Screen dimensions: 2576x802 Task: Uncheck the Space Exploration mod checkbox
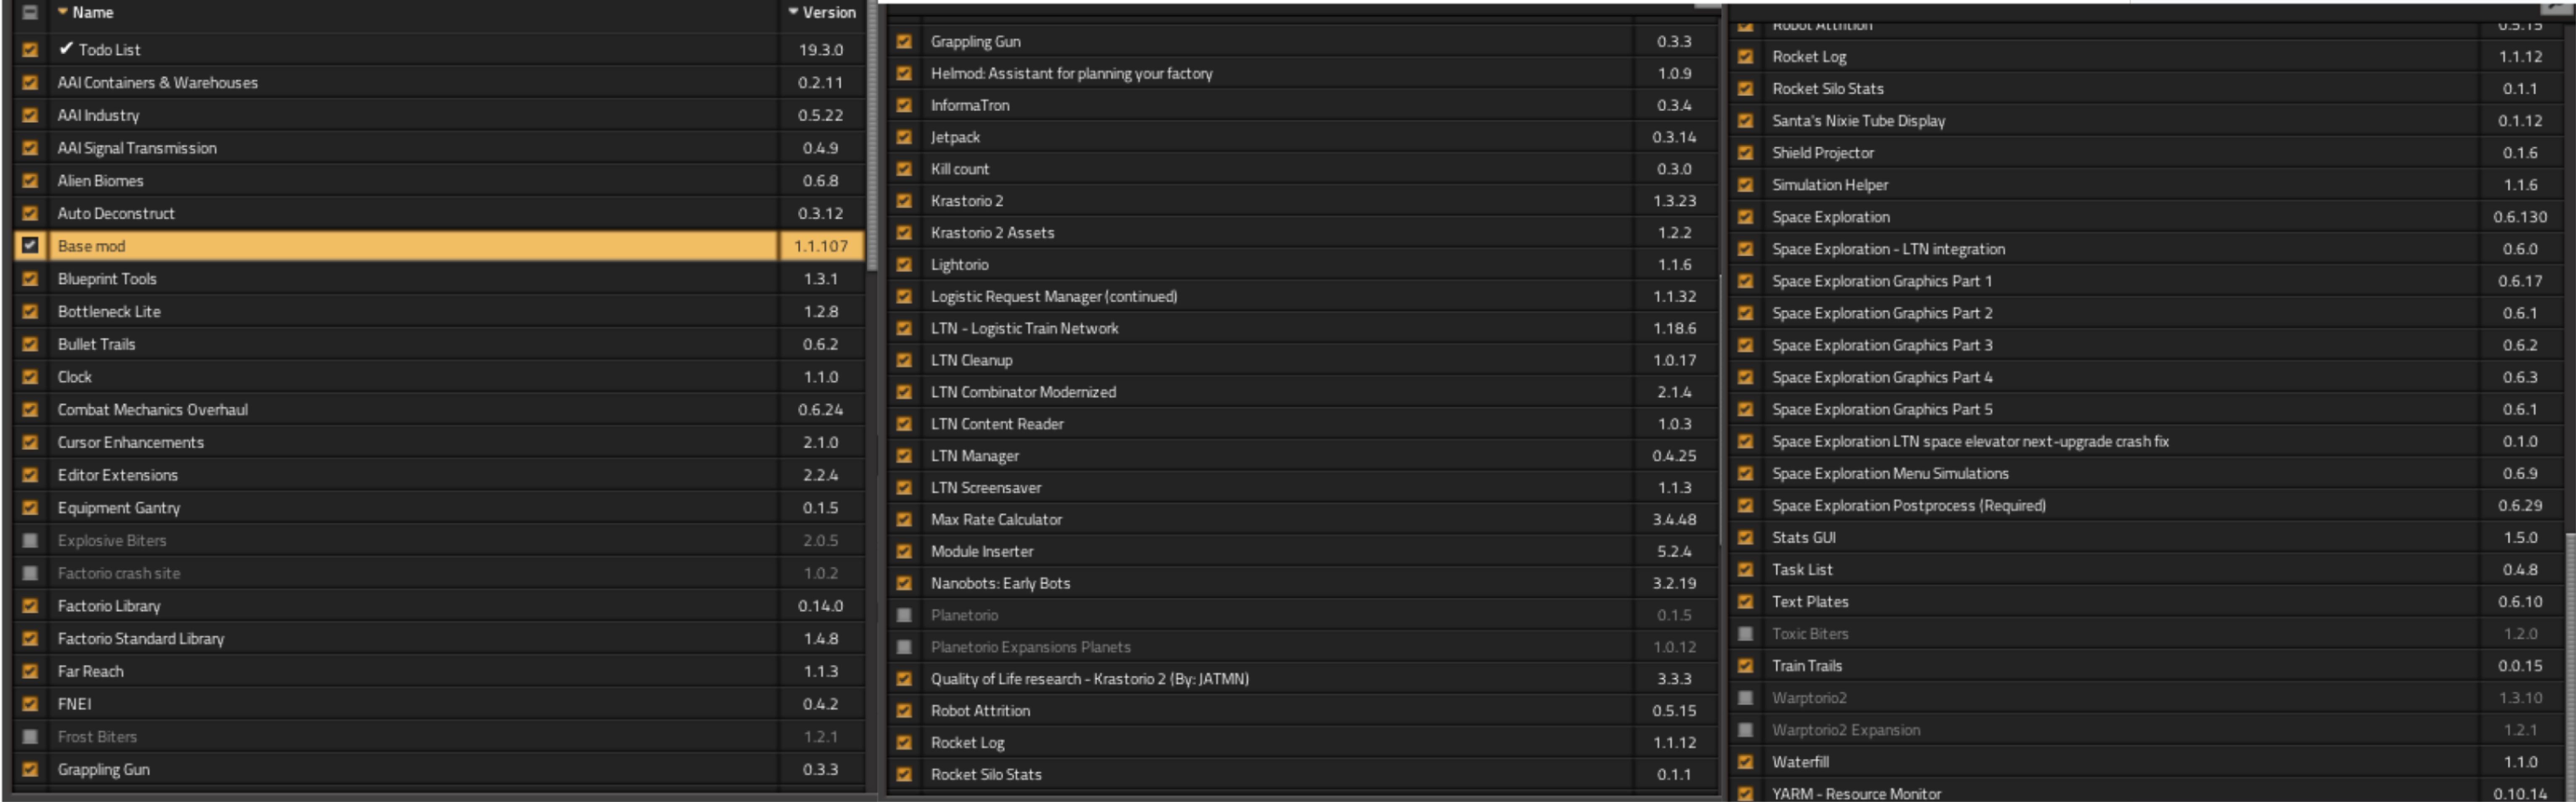point(1745,216)
